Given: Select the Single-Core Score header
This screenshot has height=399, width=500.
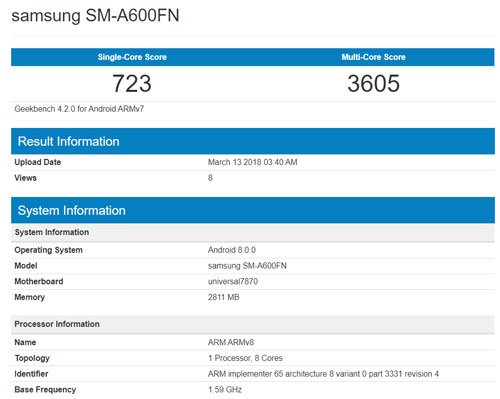Looking at the screenshot, I should (132, 57).
